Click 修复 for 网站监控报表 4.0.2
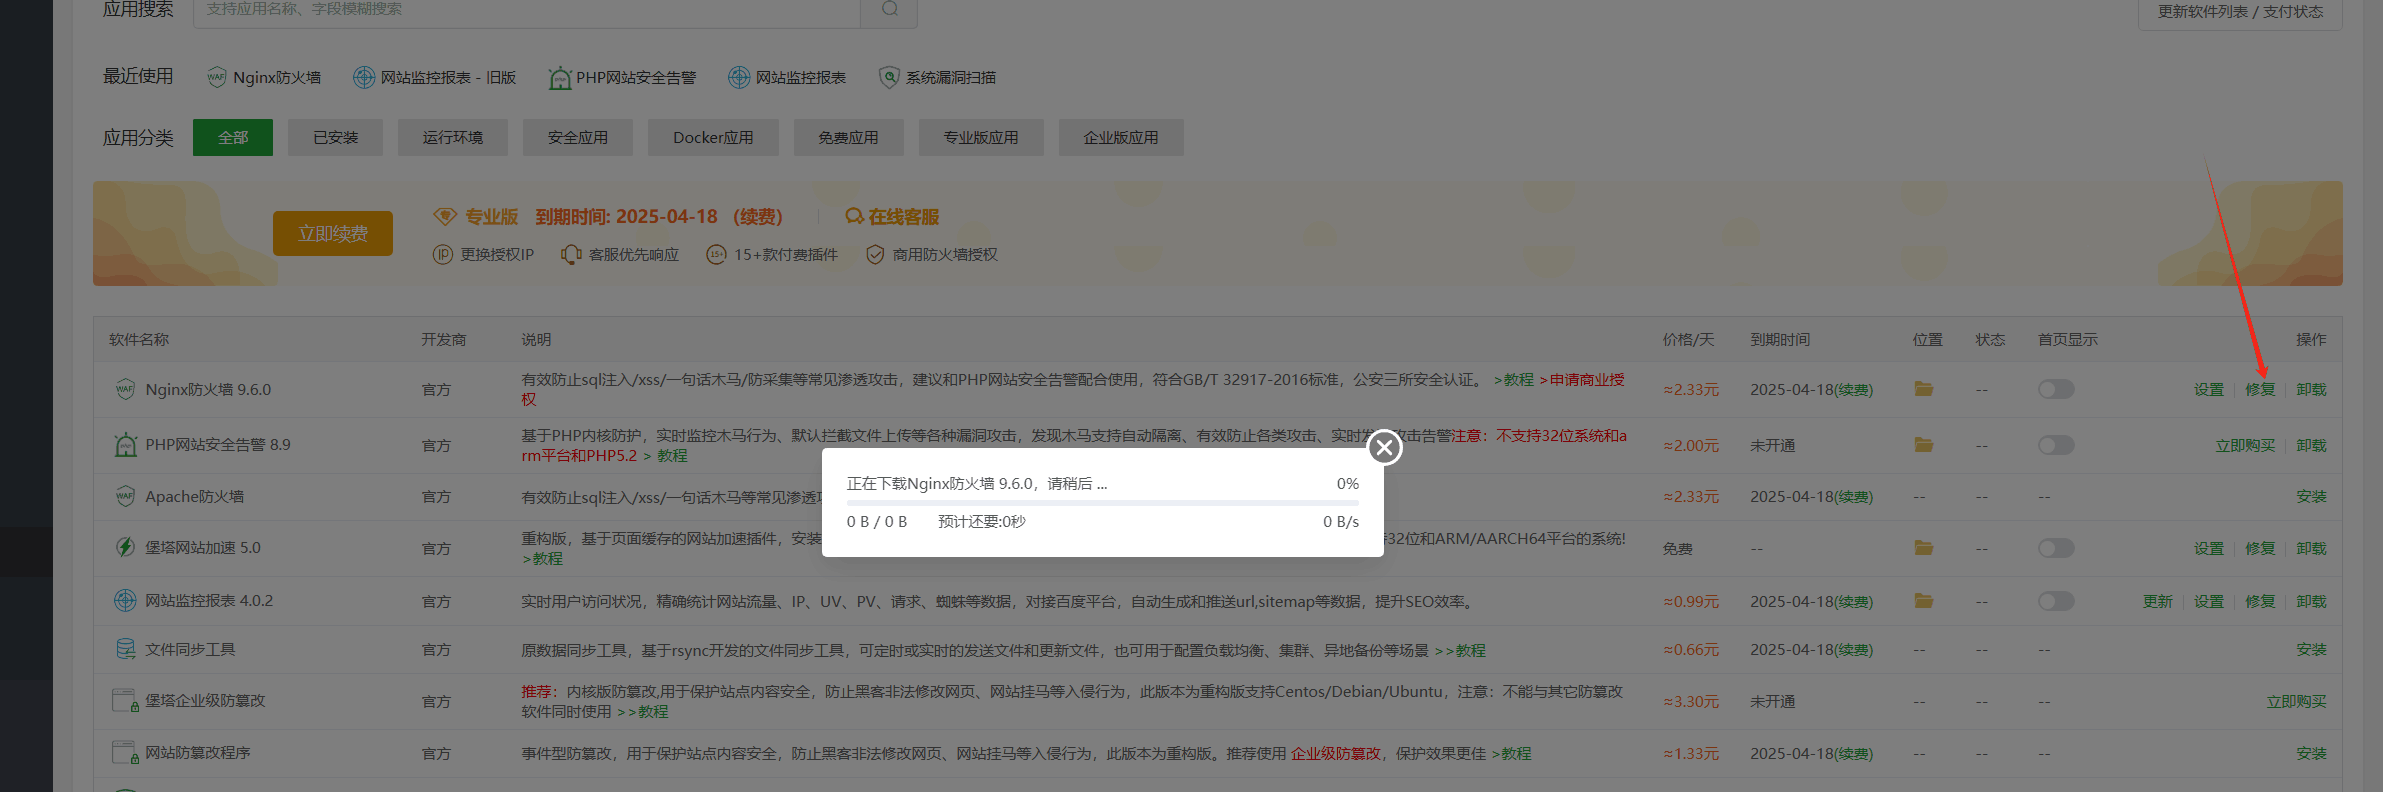The width and height of the screenshot is (2383, 792). (x=2260, y=601)
